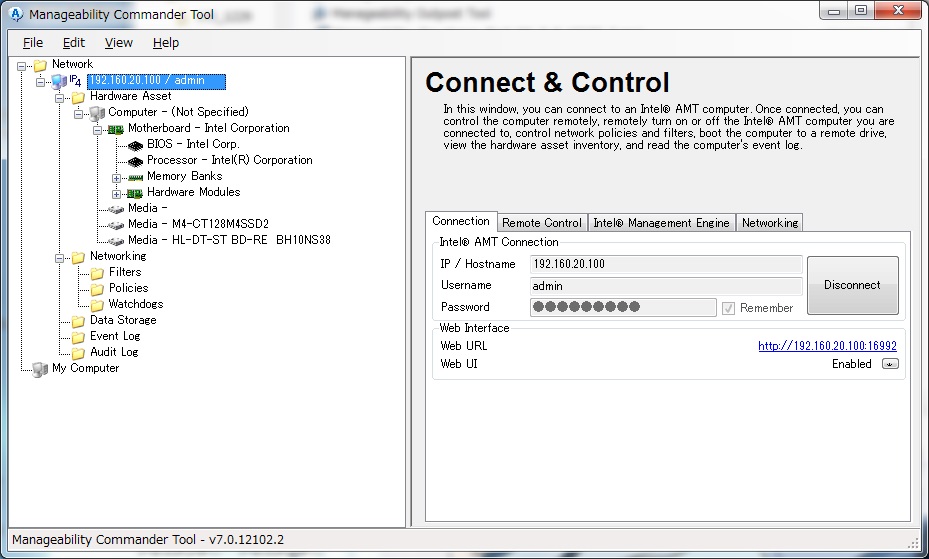Screen dimensions: 929x559
Task: Select 'Media - M4-CT128M4SSD2' tree row
Action: 198,224
